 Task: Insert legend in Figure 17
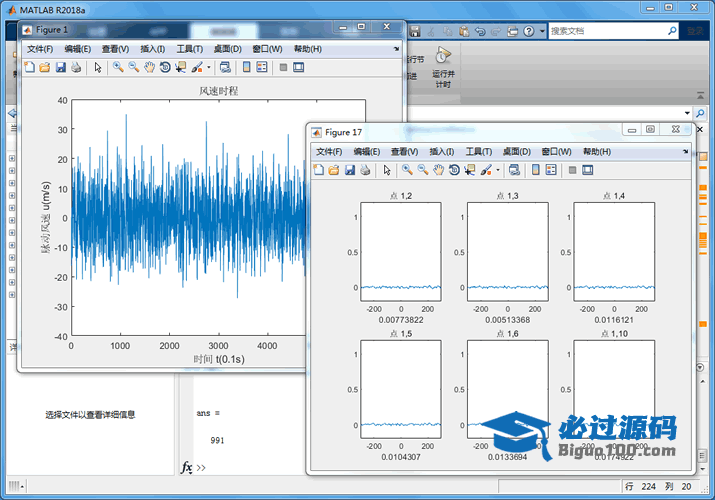tap(551, 170)
